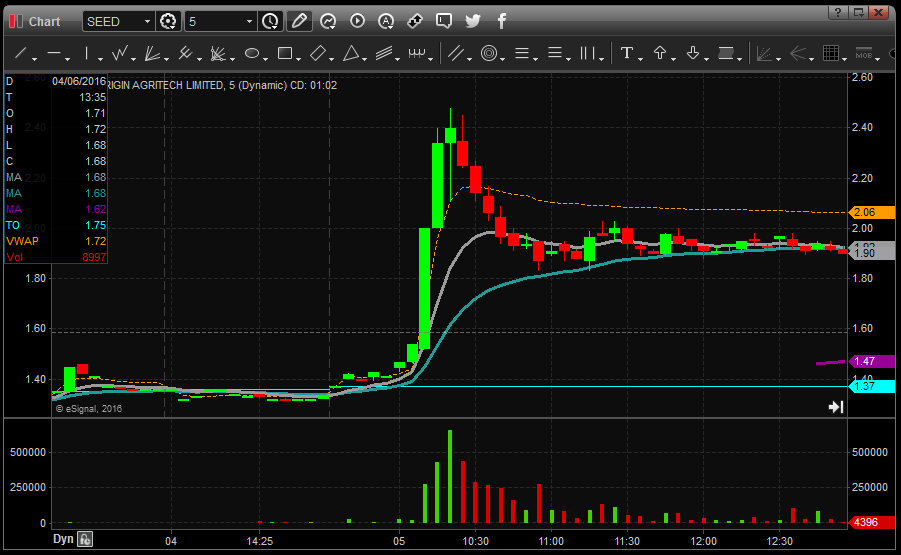Select the Fibonacci circles tool
Viewport: 901px width, 555px height.
pyautogui.click(x=489, y=53)
